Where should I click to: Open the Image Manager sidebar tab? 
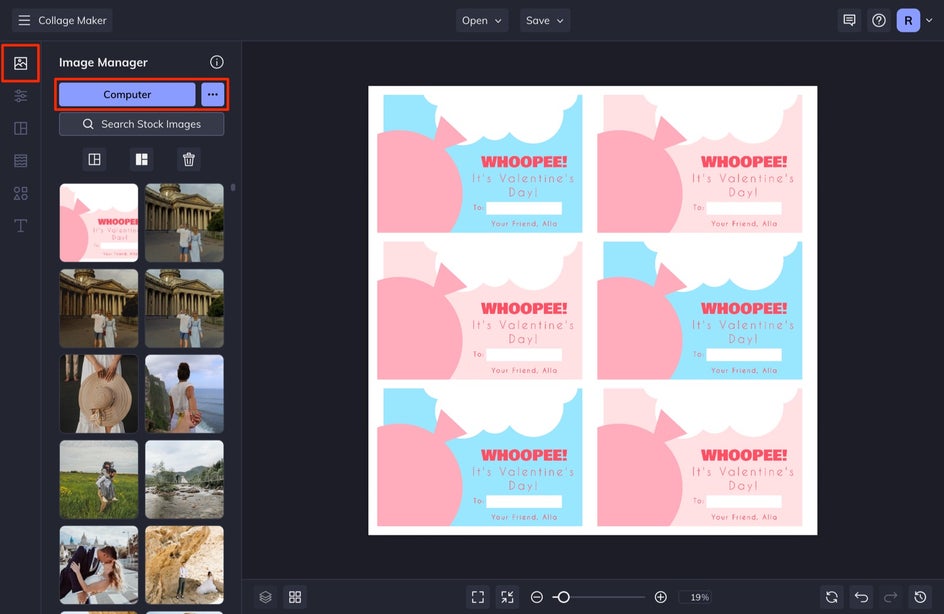pyautogui.click(x=20, y=63)
